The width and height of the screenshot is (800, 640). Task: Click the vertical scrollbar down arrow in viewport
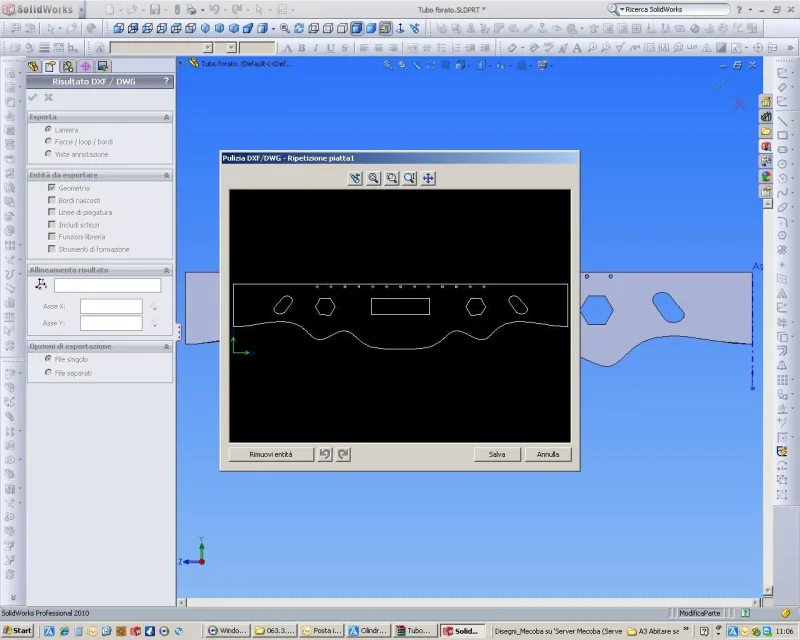coord(767,590)
